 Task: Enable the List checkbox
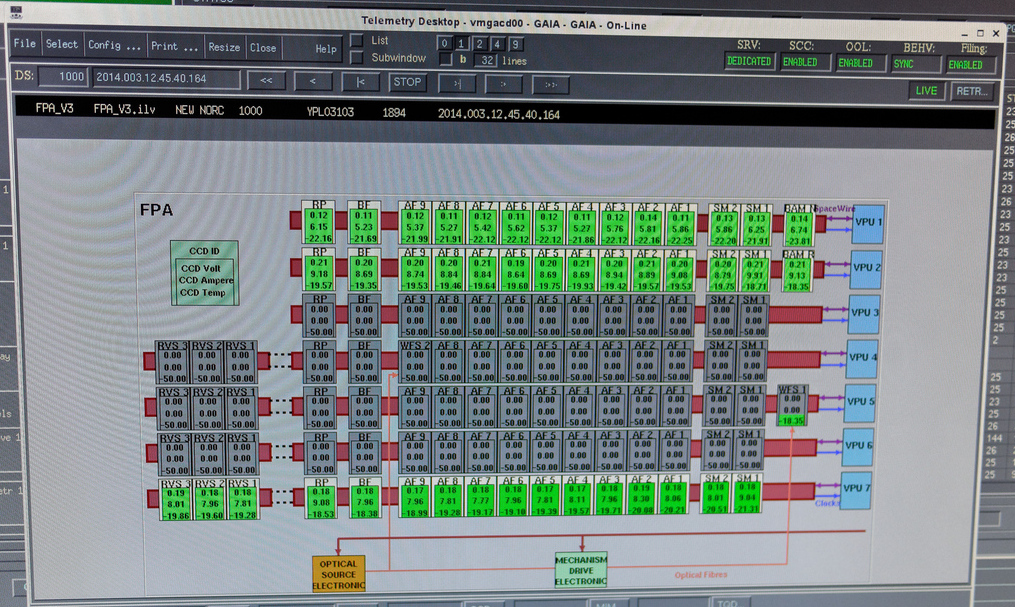tap(357, 41)
